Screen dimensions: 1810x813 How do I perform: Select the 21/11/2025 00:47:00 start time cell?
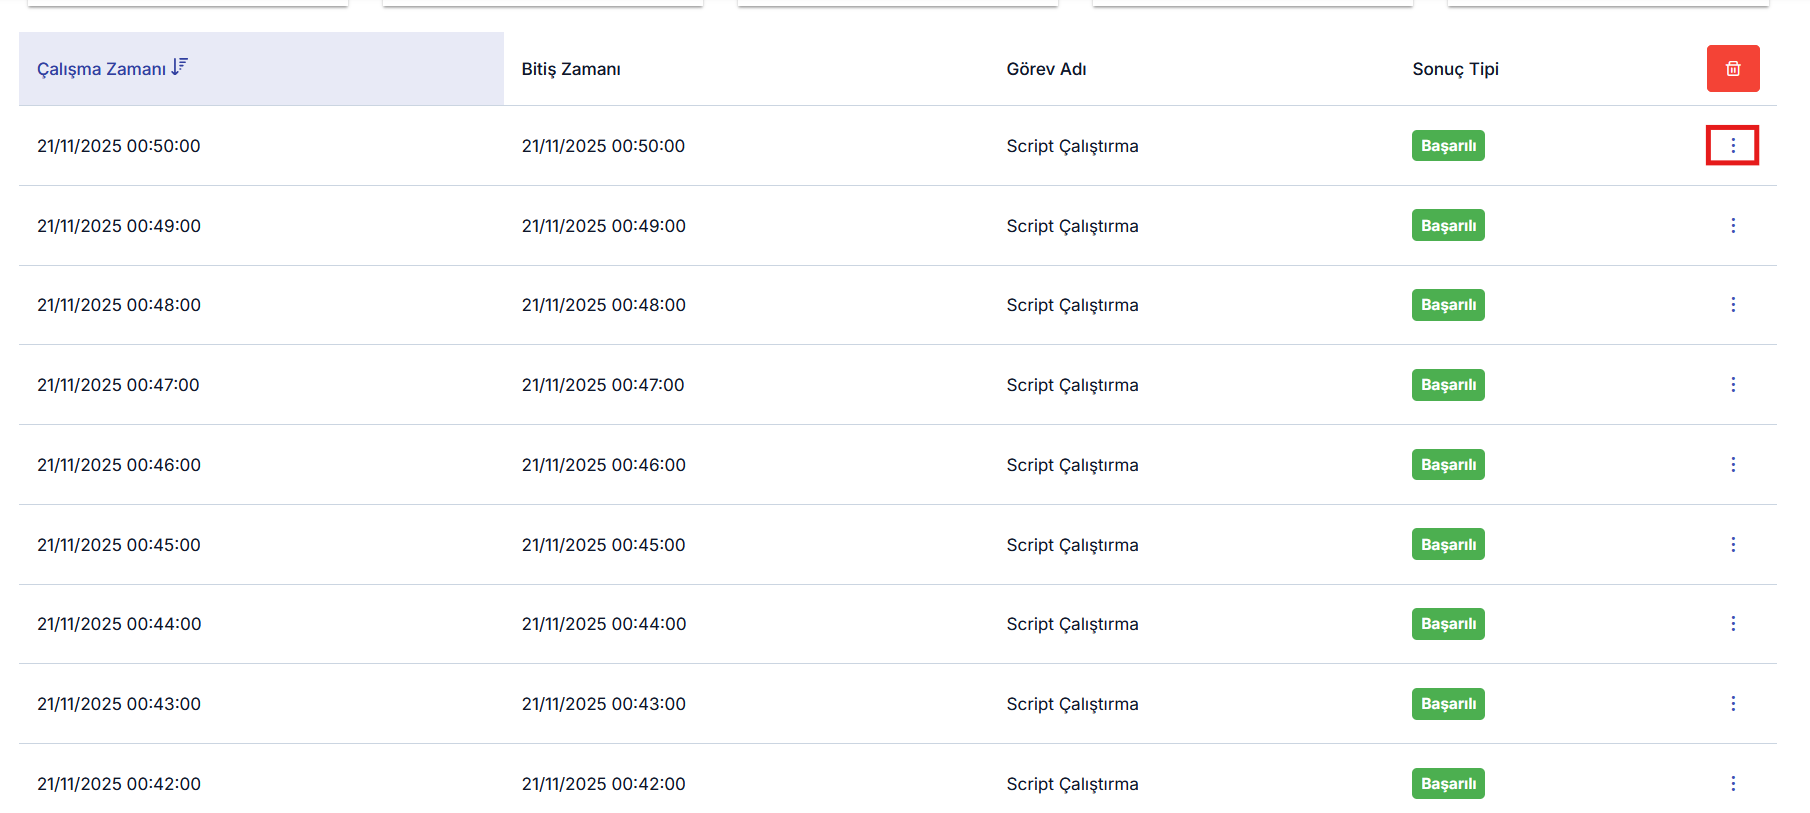(x=118, y=385)
